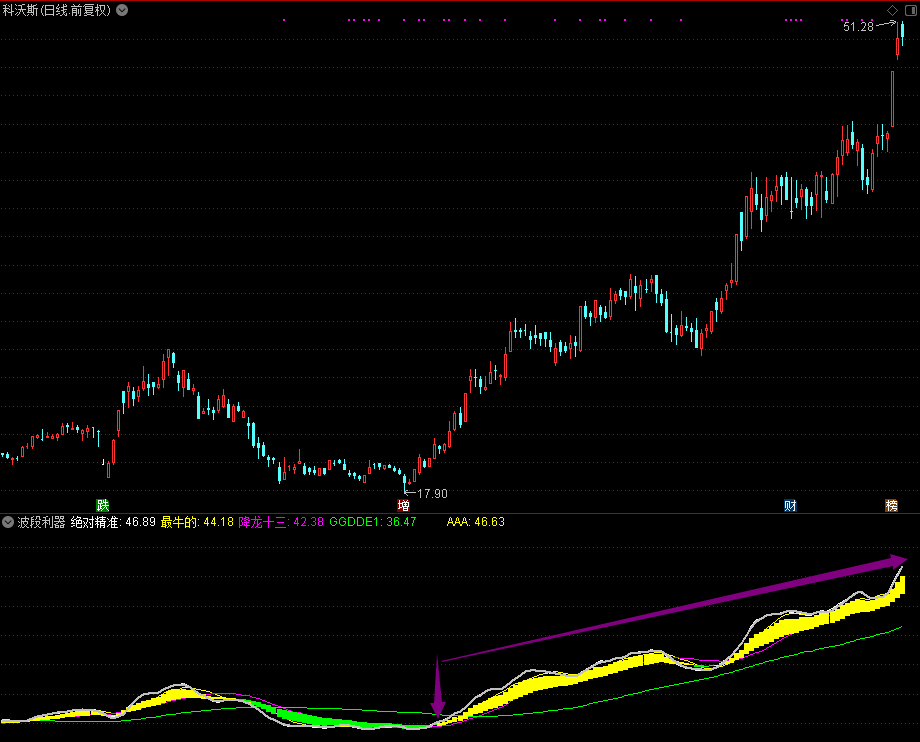Select the 波段利器 indicator name

tap(41, 522)
